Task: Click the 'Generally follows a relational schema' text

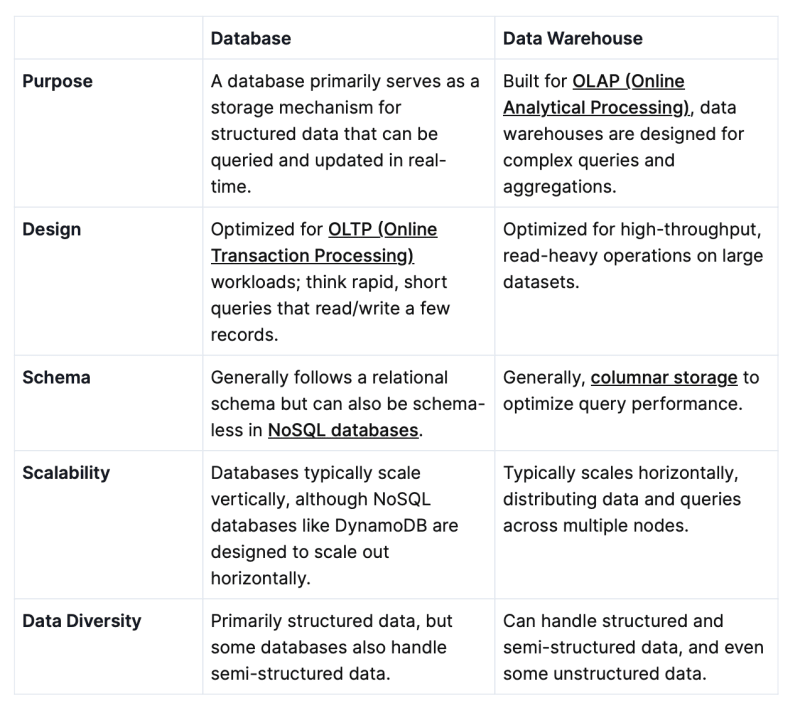Action: (x=329, y=391)
